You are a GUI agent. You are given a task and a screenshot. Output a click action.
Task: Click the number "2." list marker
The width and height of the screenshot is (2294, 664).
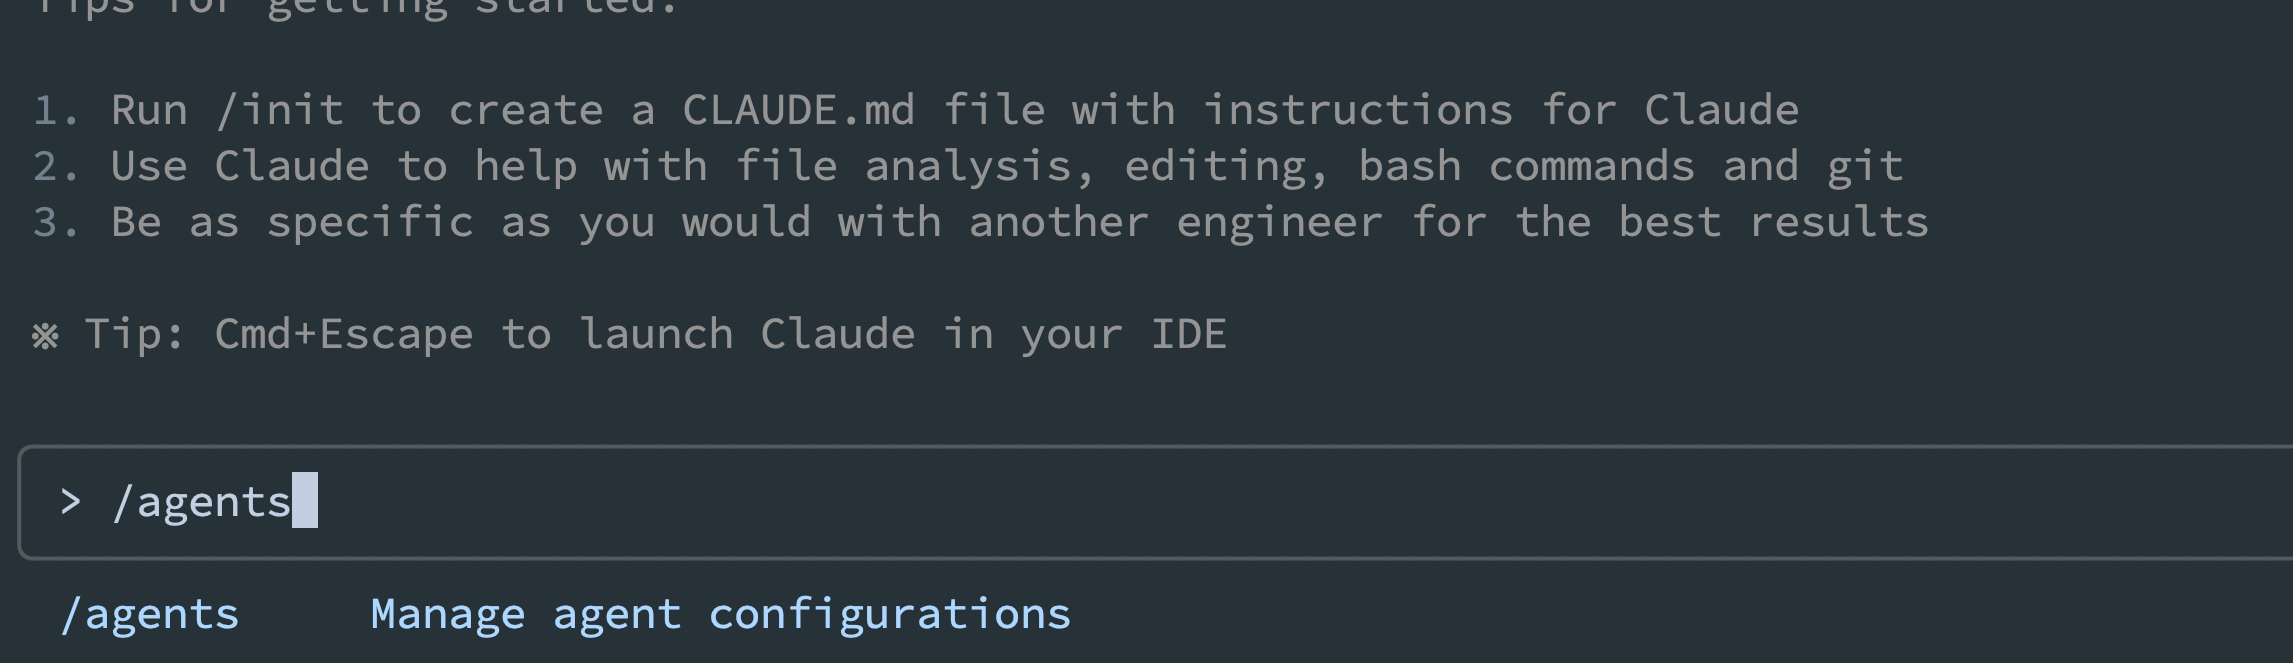pos(56,166)
